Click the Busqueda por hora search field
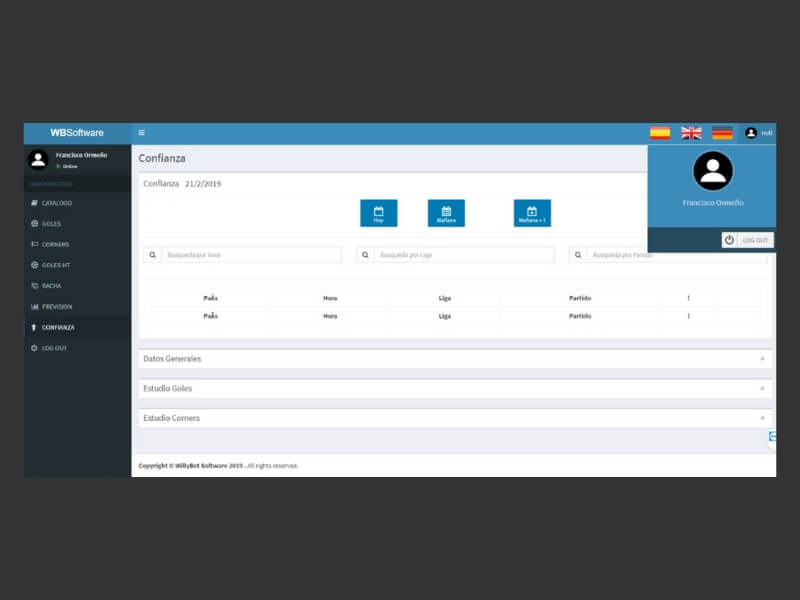Image resolution: width=800 pixels, height=600 pixels. pos(251,255)
